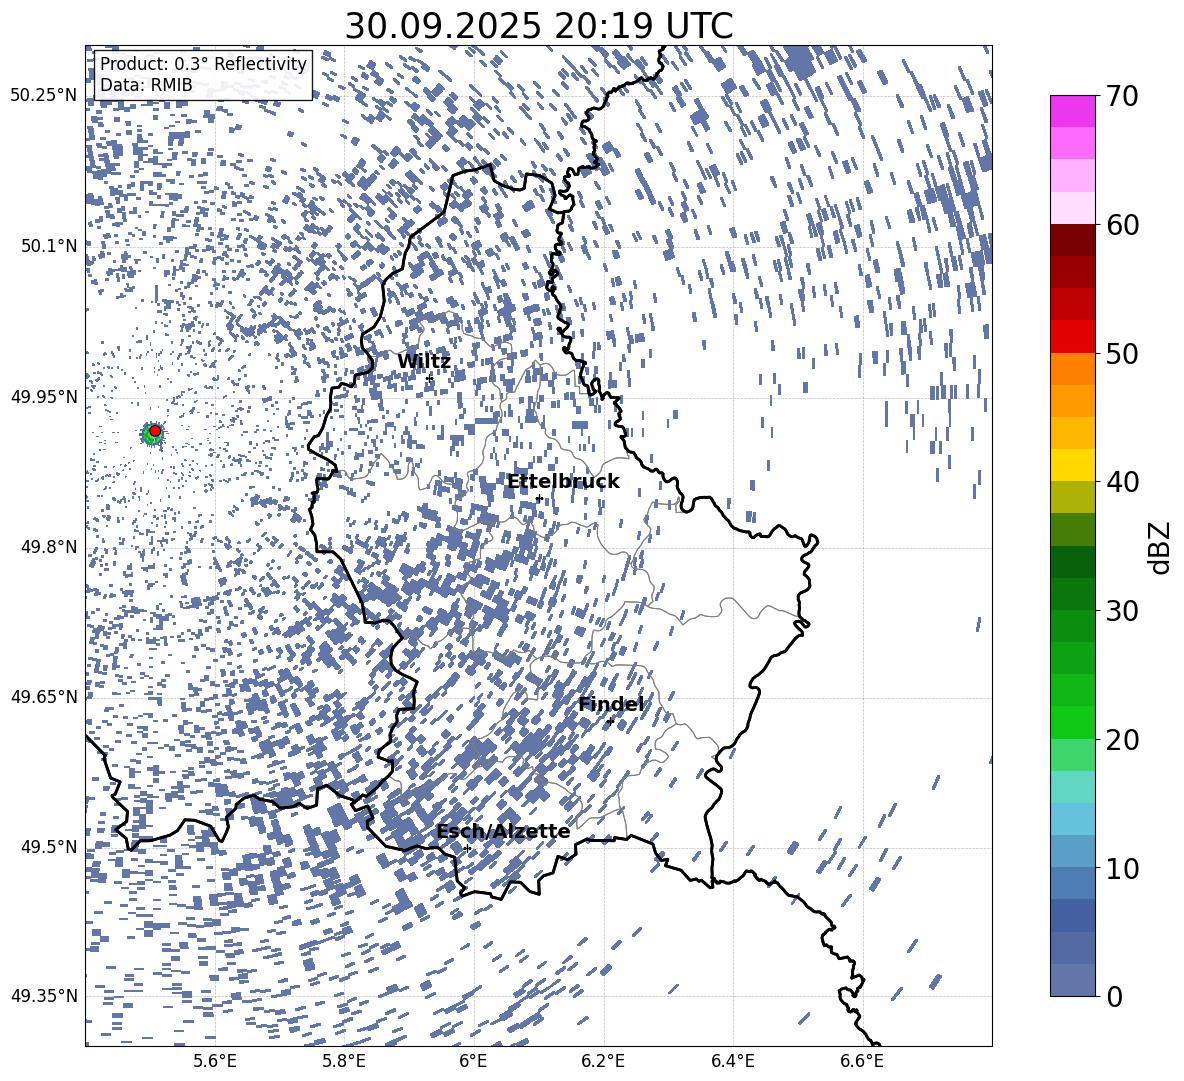Click the turquoise colorbar segment near 16
1184x1081 pixels.
(1072, 787)
